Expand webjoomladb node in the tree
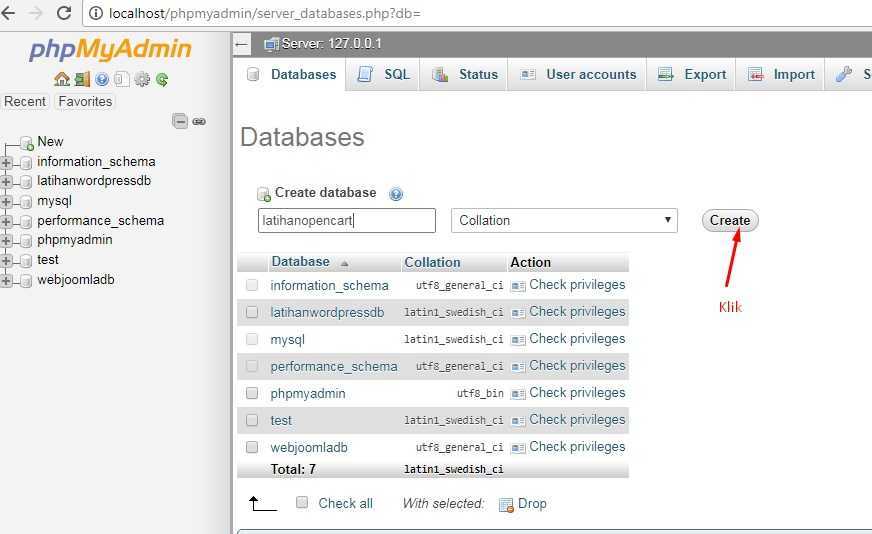 point(6,281)
